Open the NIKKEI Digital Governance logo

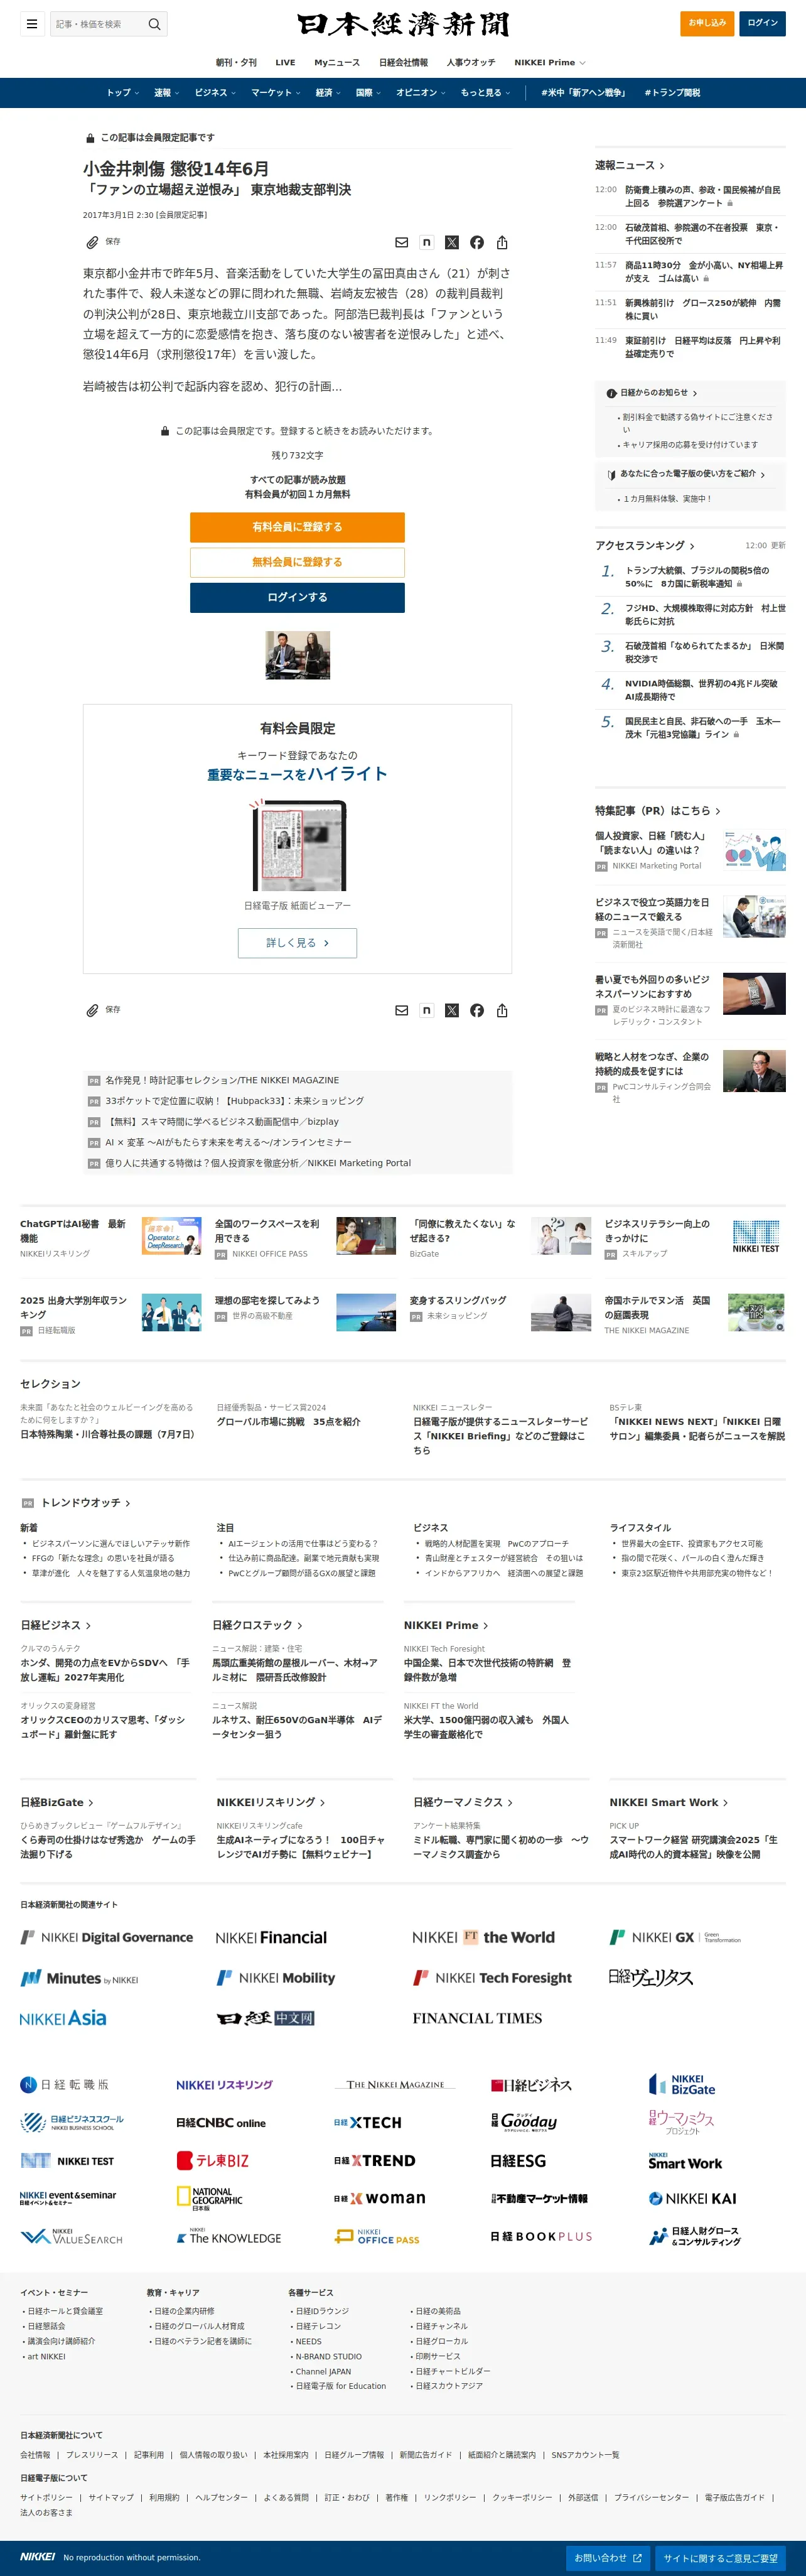tap(107, 1937)
